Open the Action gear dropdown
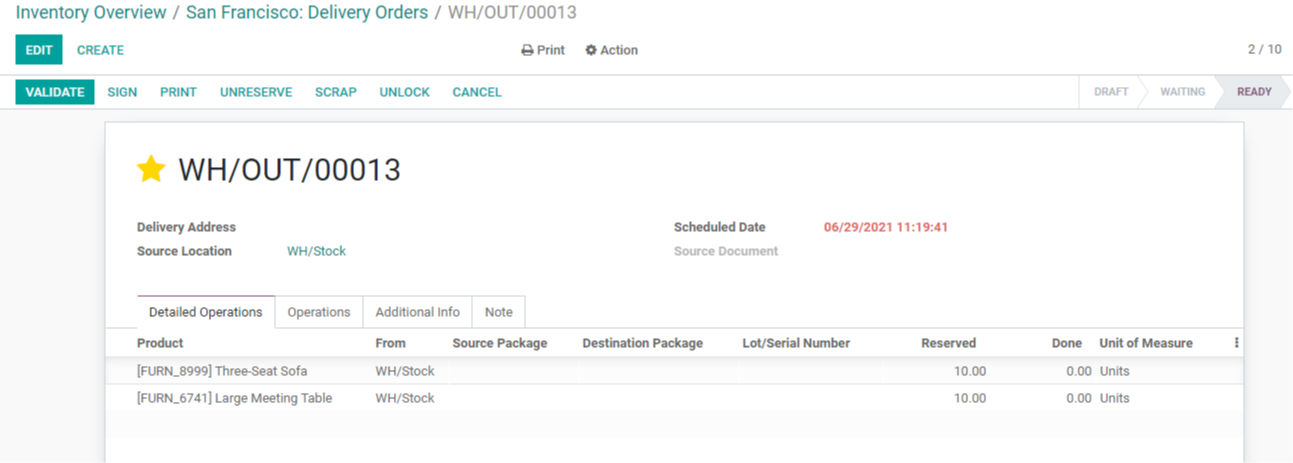The width and height of the screenshot is (1293, 463). (611, 50)
